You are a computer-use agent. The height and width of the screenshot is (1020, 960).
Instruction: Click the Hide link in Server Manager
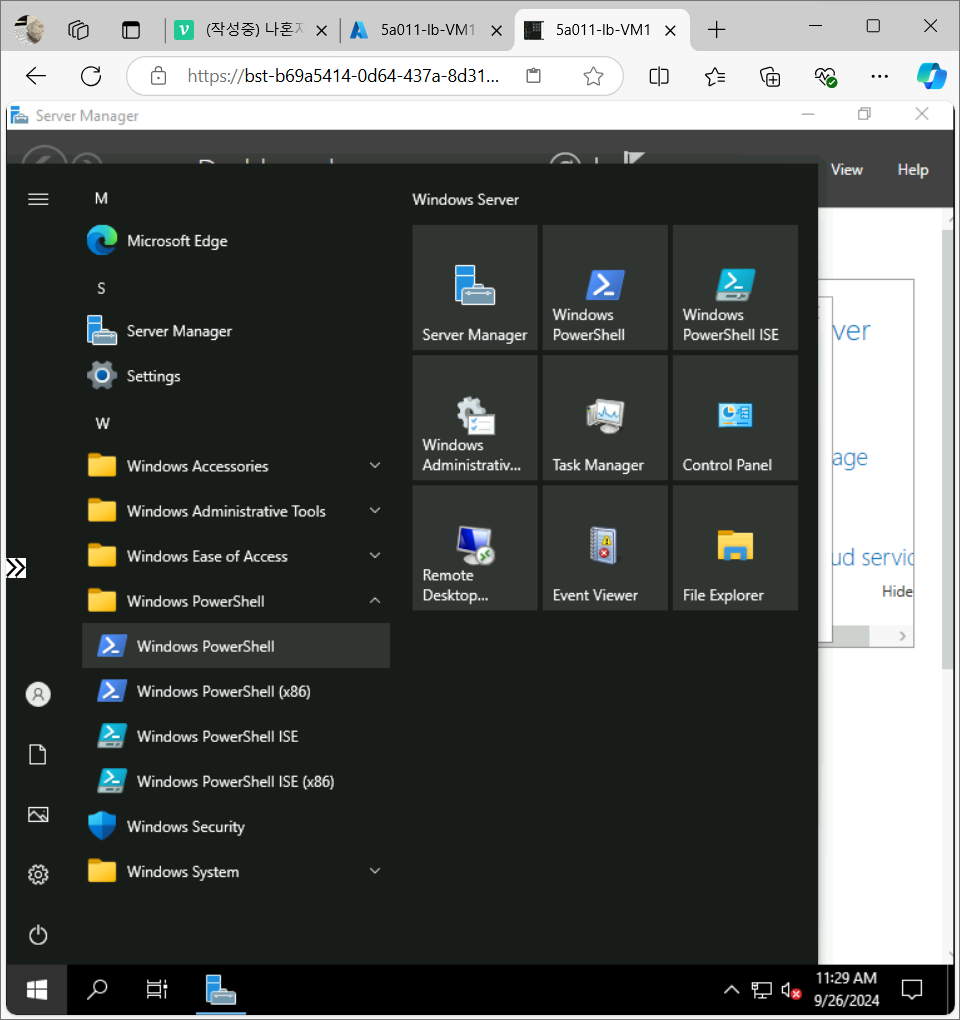(x=898, y=591)
